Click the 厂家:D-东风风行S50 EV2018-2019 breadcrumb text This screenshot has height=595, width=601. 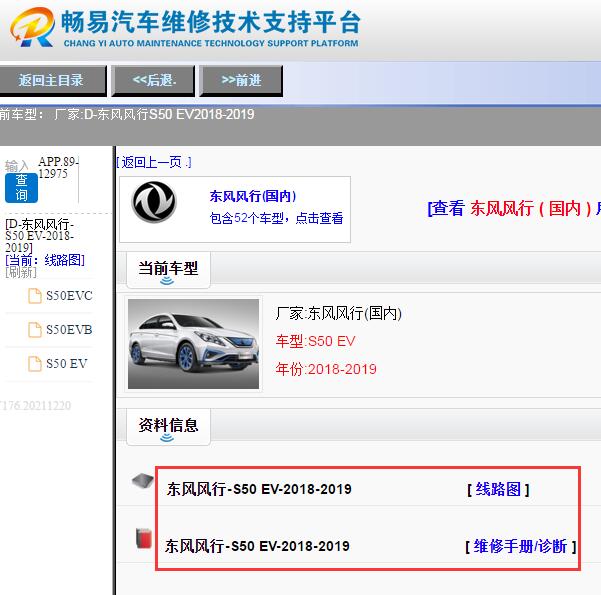coord(154,114)
